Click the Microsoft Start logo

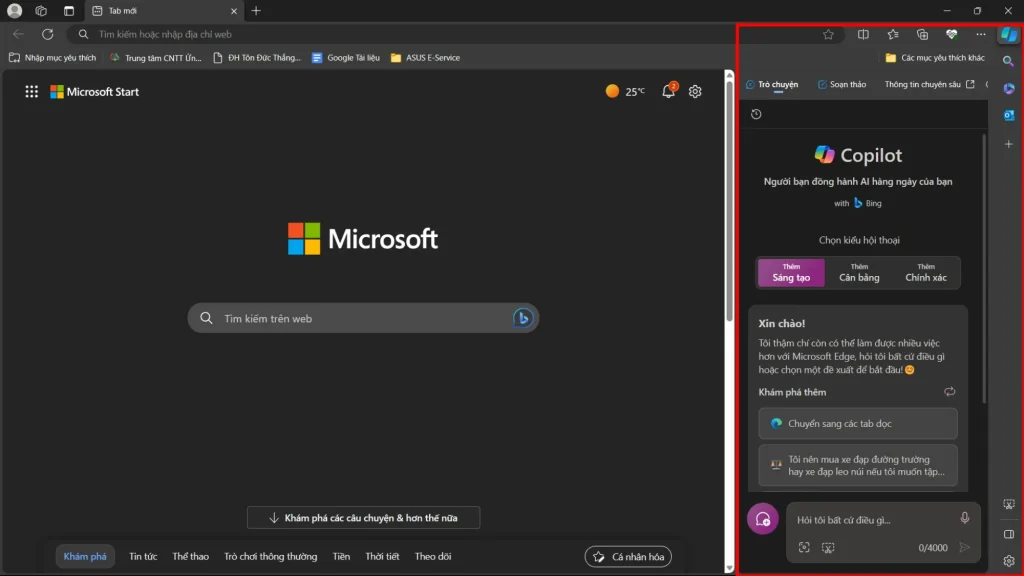(95, 92)
